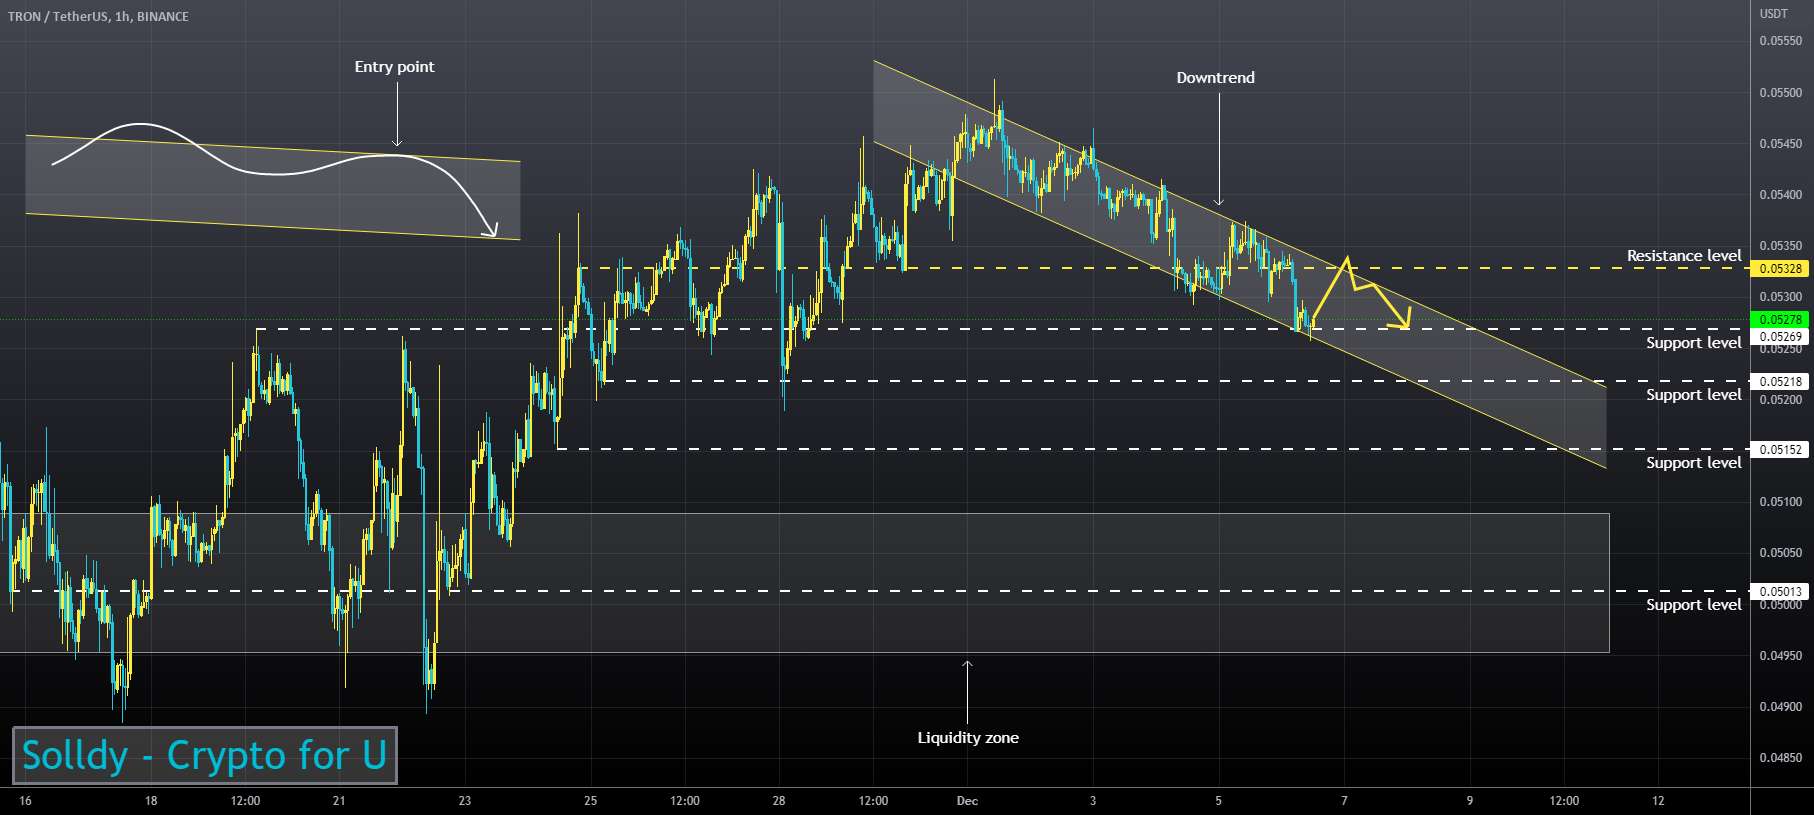Screen dimensions: 1814x815
Task: Click the 5 date label on the time axis
Action: point(1219,801)
